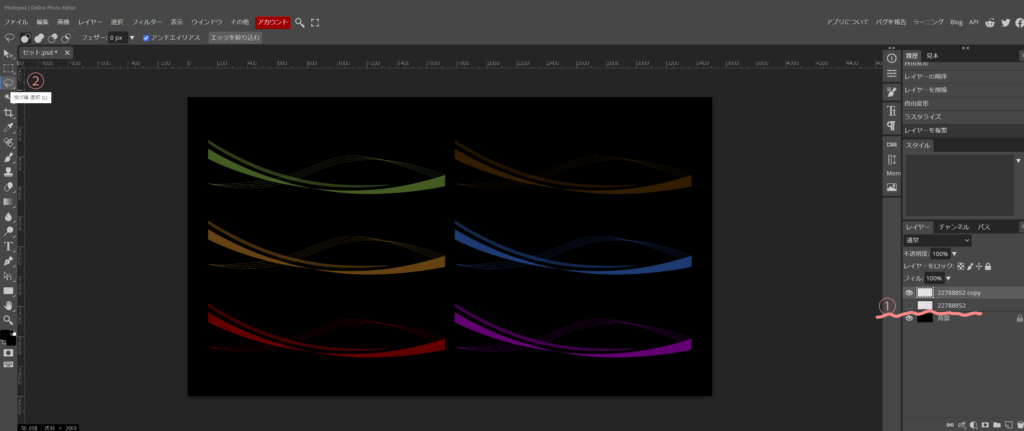Screen dimensions: 1024x431
Task: Click the search magnifier icon in menu bar
Action: pos(299,22)
